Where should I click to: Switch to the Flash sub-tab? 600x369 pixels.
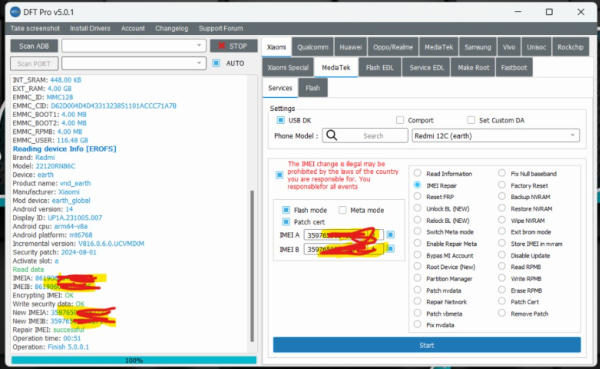(x=313, y=88)
